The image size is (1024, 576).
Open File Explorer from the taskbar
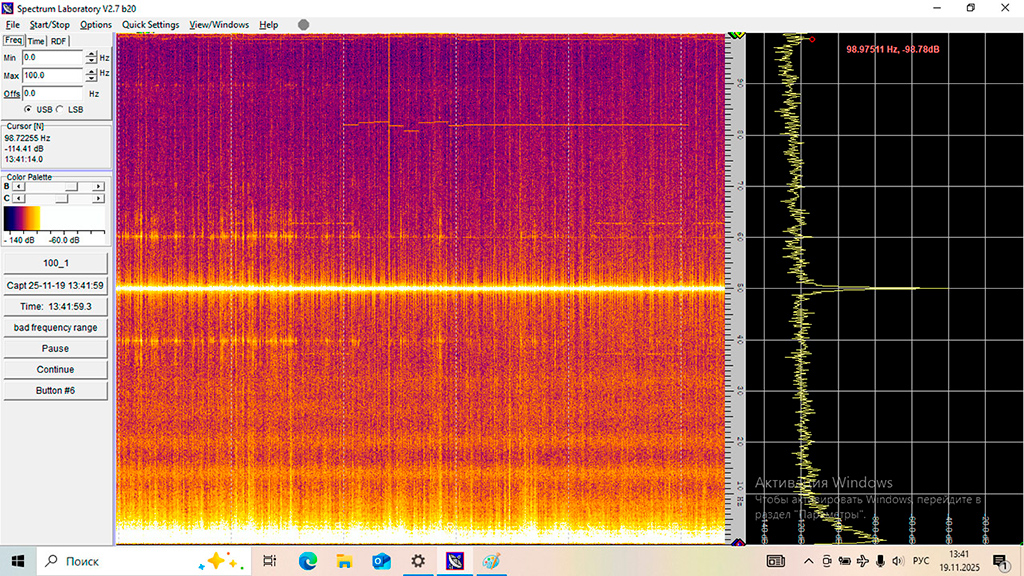[x=345, y=561]
